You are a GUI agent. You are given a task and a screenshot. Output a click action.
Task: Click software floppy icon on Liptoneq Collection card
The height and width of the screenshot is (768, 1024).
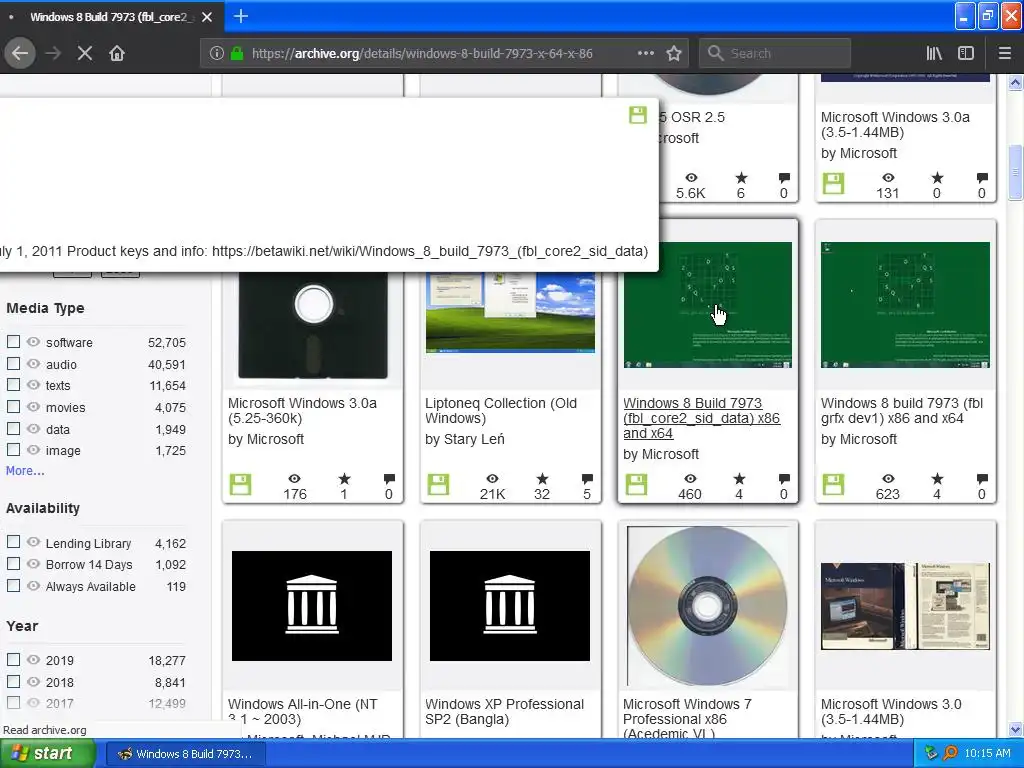pos(438,485)
